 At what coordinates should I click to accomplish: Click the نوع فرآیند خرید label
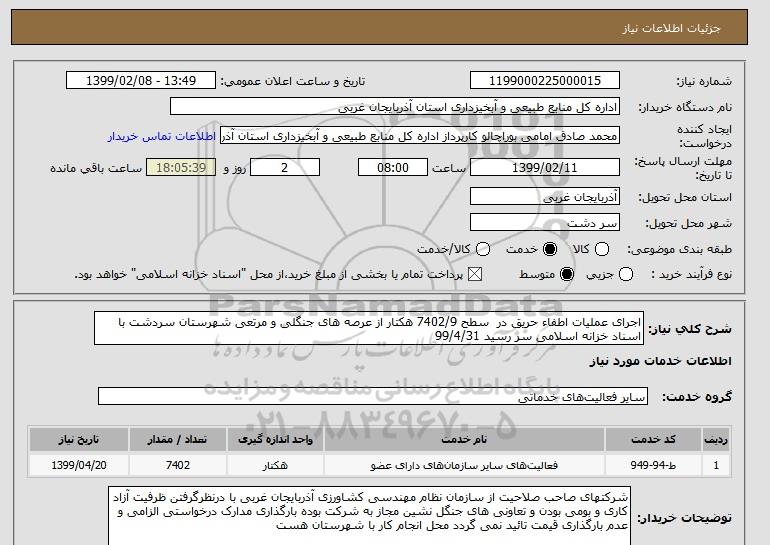click(691, 274)
